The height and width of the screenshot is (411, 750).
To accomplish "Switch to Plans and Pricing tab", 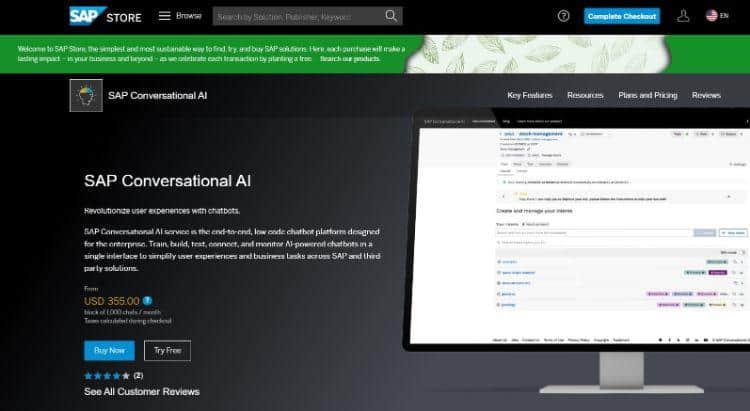I will 647,95.
